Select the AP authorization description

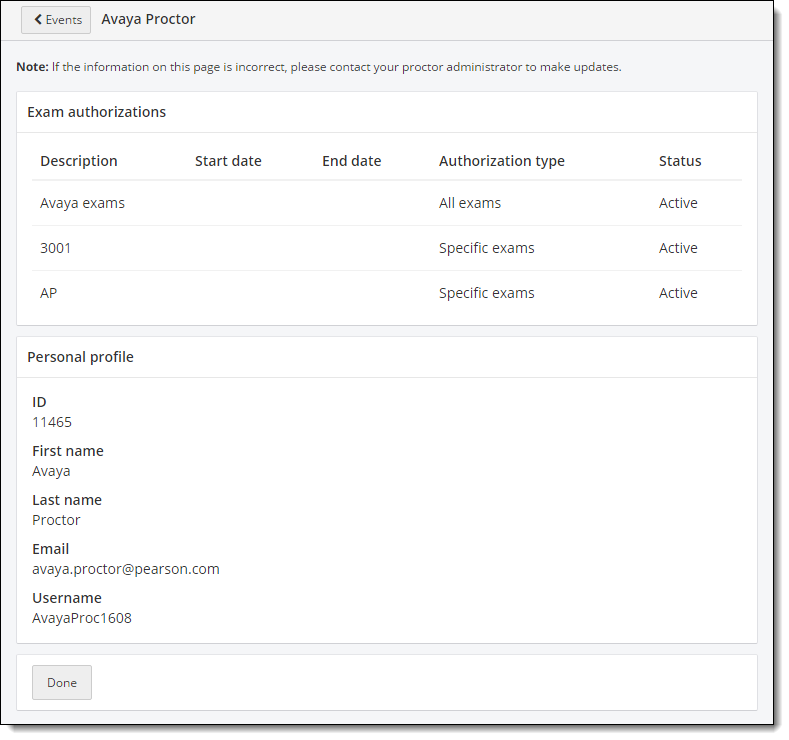click(x=47, y=293)
